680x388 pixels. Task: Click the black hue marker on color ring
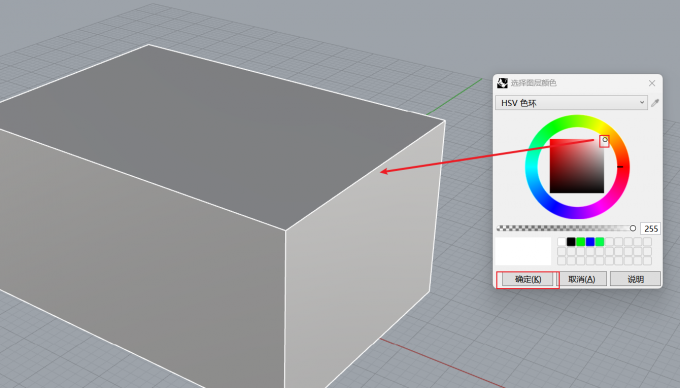pyautogui.click(x=620, y=167)
